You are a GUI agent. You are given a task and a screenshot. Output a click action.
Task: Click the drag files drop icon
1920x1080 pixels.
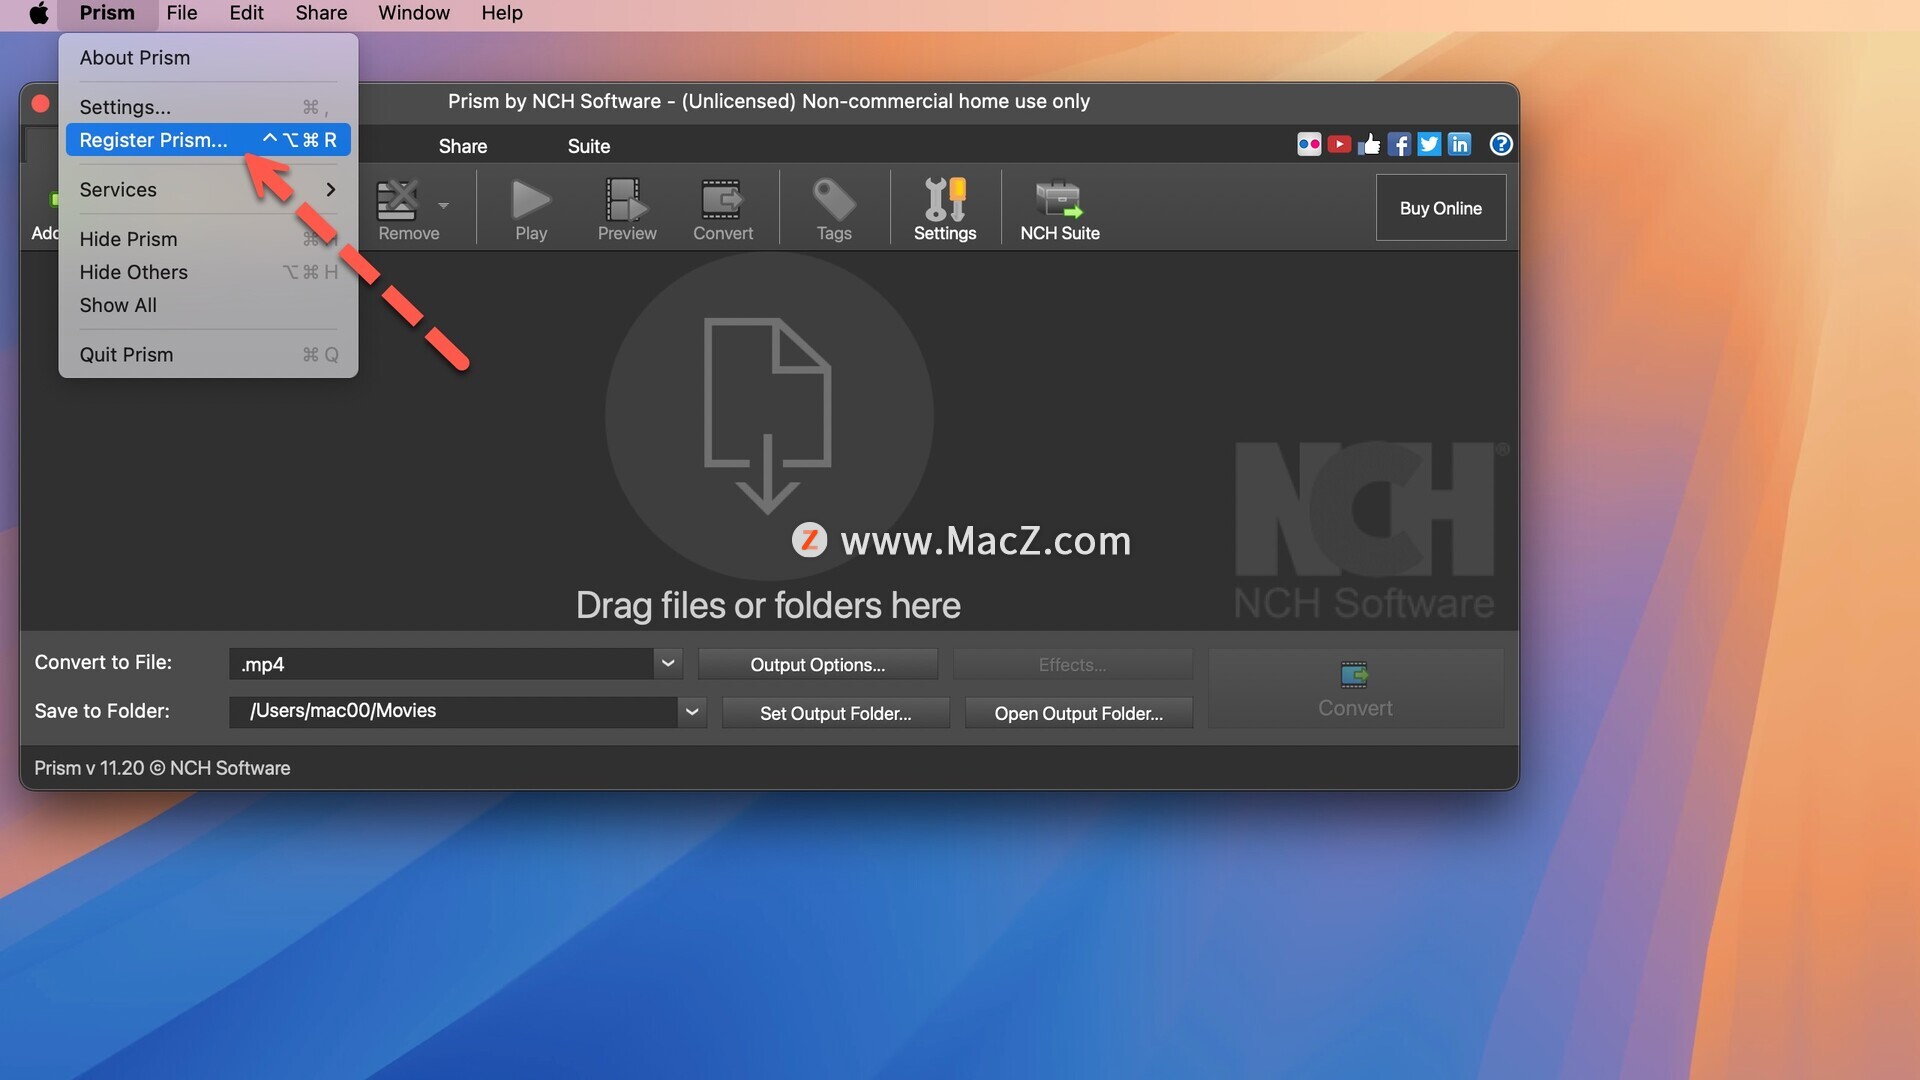click(768, 415)
